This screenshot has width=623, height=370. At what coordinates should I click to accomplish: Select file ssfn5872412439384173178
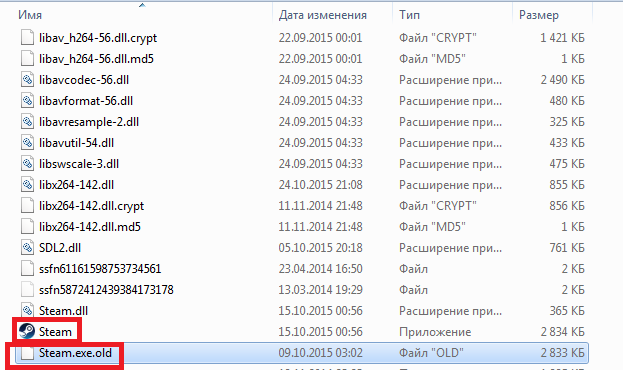106,290
